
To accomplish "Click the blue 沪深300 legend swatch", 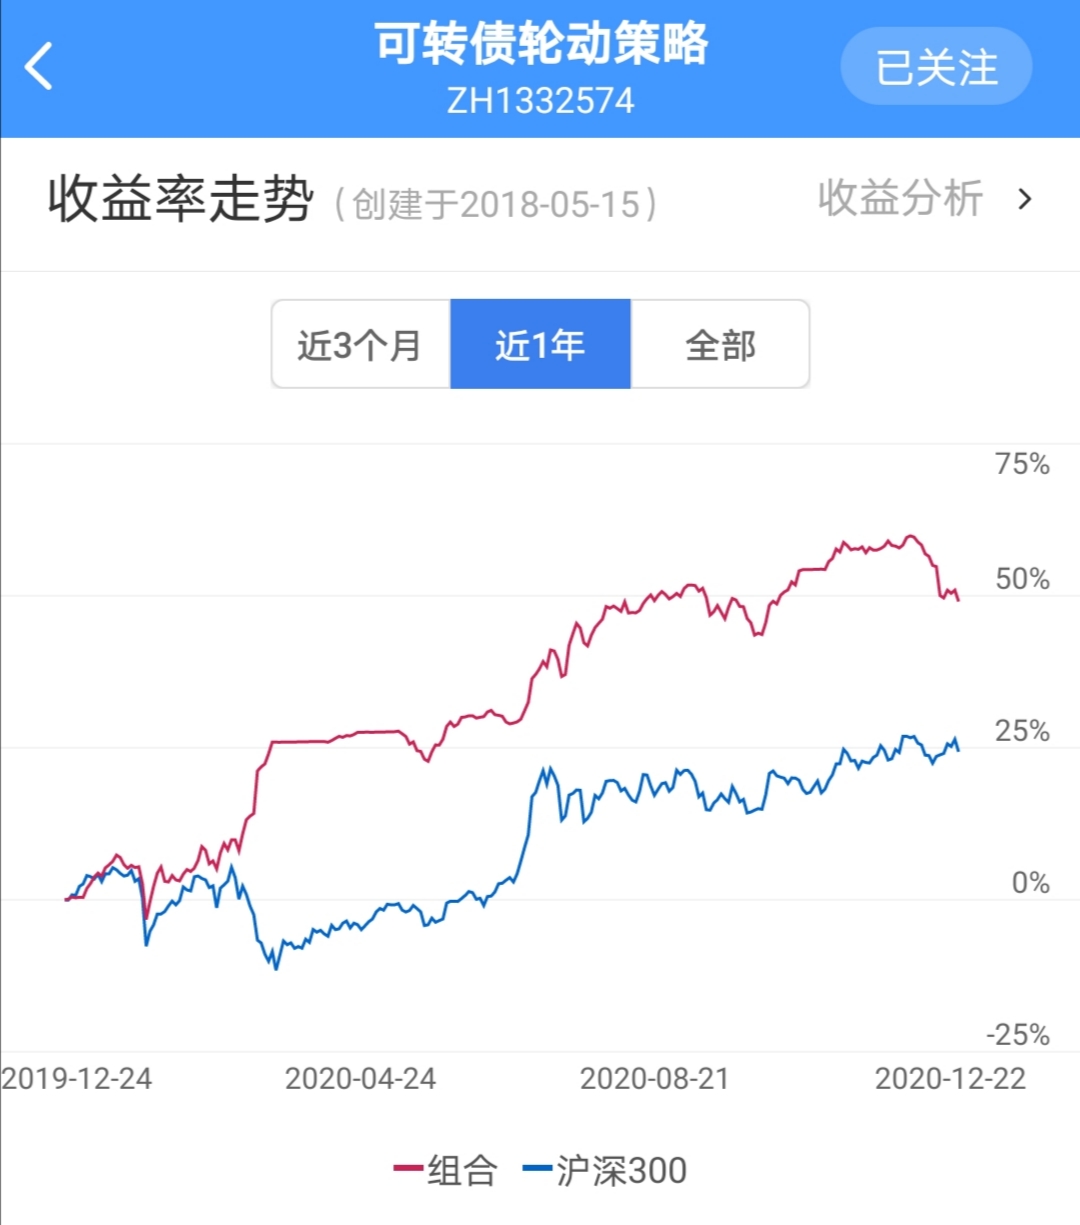I will [x=537, y=1168].
